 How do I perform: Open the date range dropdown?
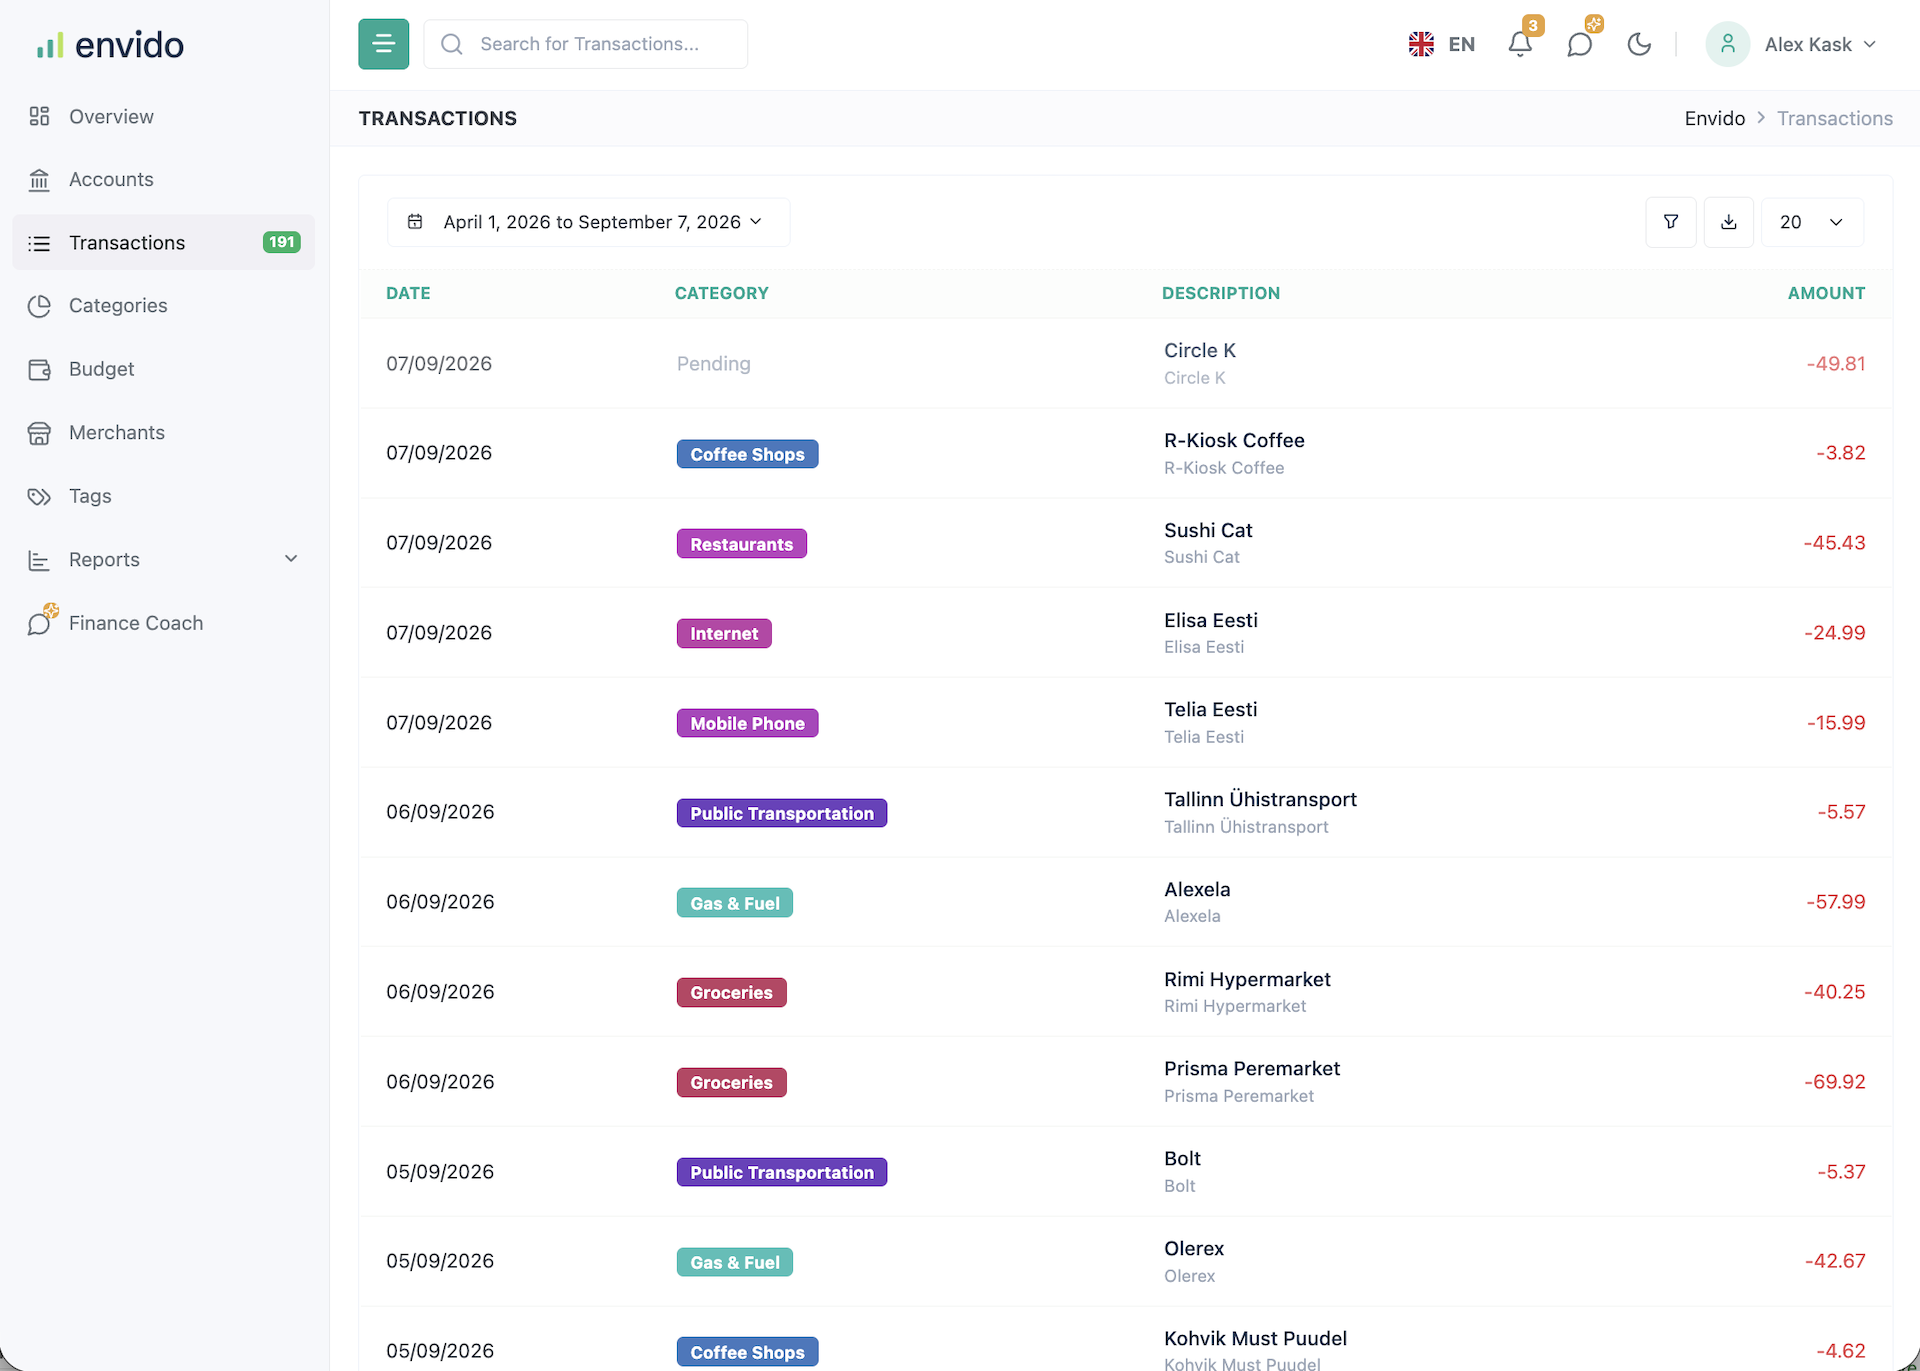click(x=589, y=222)
